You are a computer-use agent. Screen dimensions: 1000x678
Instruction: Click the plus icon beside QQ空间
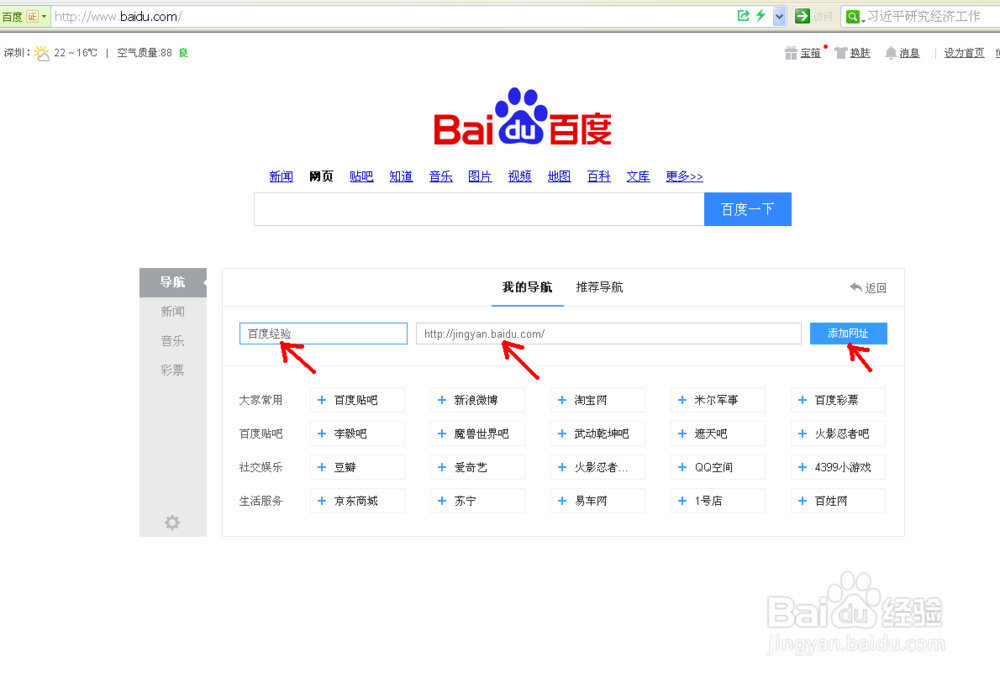click(682, 467)
